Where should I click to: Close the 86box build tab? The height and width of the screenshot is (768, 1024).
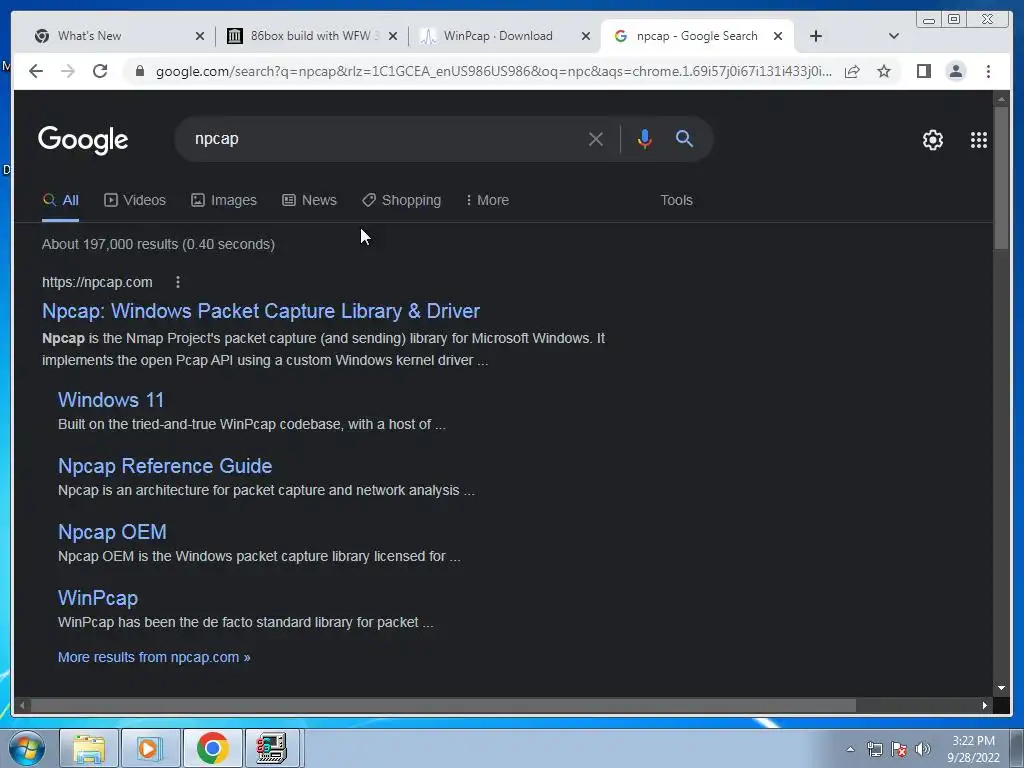(392, 37)
